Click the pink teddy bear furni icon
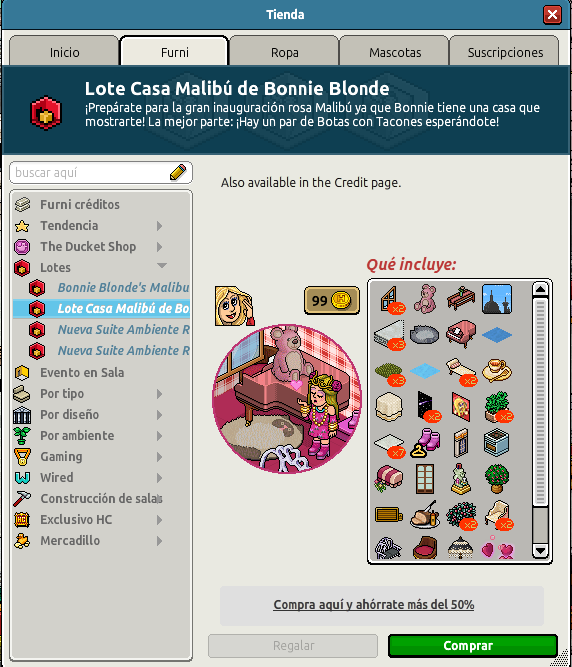 pyautogui.click(x=425, y=299)
